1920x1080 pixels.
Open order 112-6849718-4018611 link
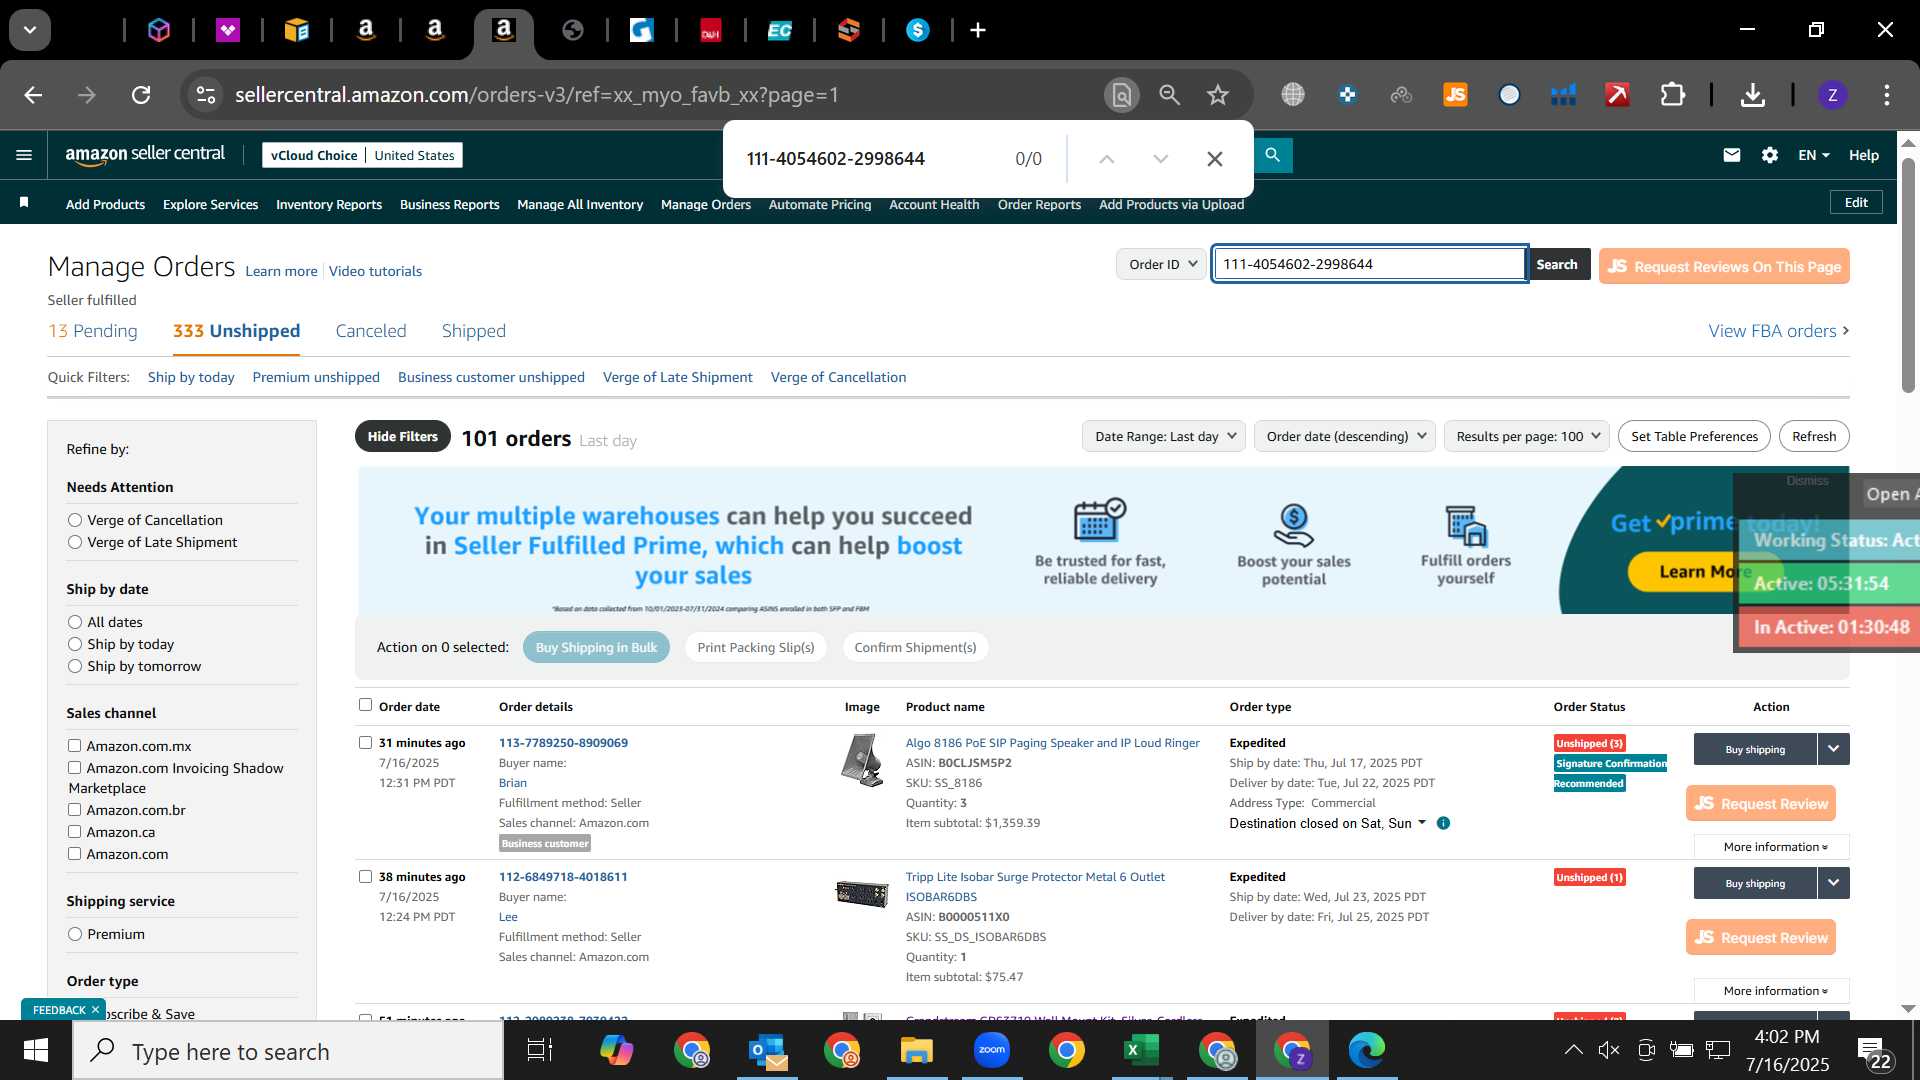(x=563, y=876)
